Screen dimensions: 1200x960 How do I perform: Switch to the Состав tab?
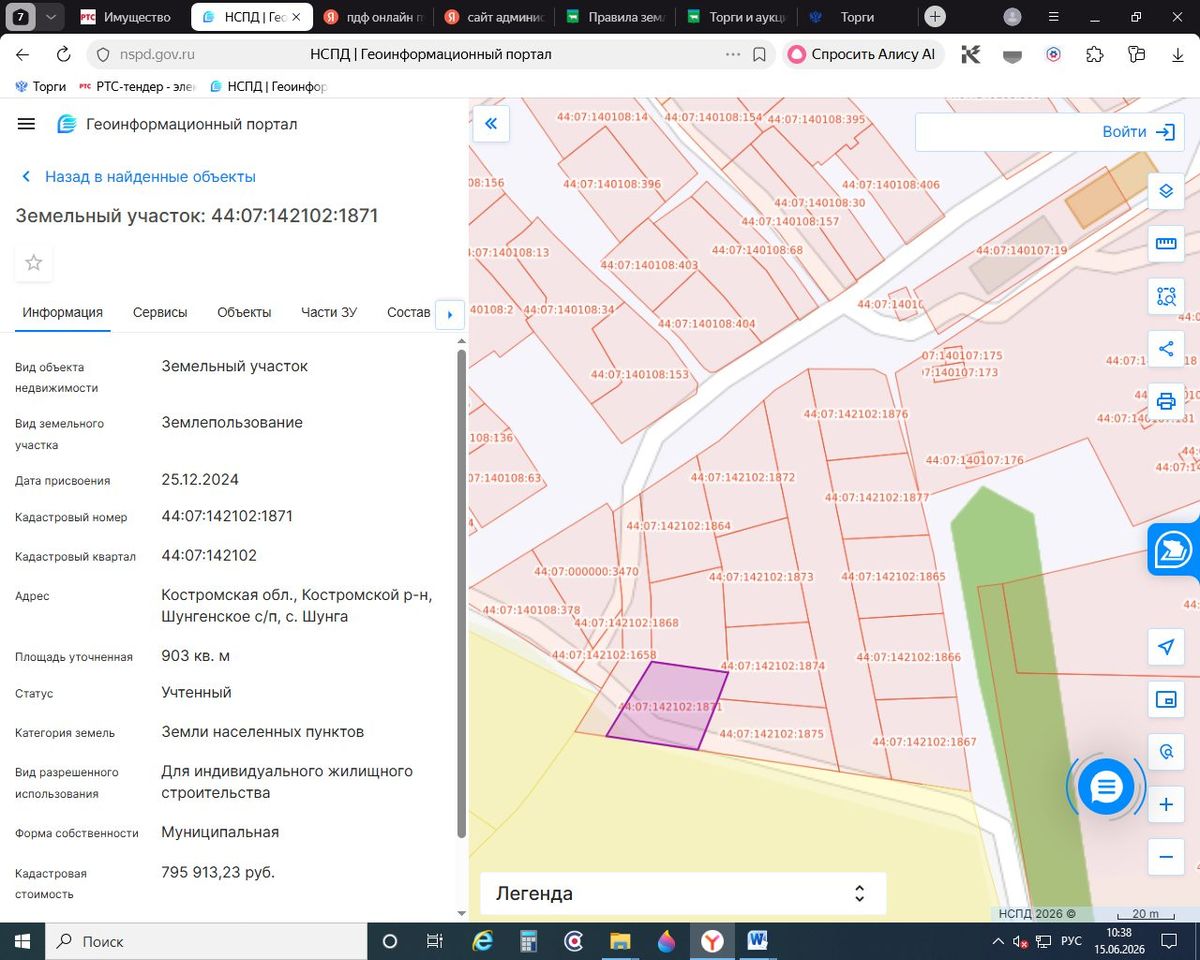pos(409,312)
